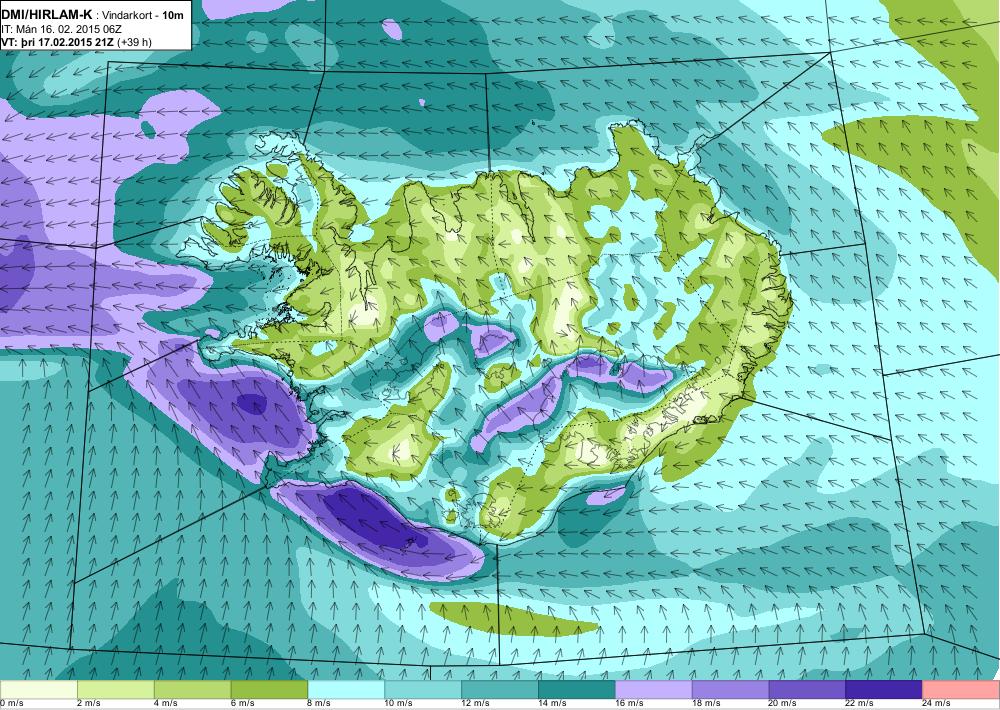The height and width of the screenshot is (710, 1000).
Task: Select the olive green 6–8 m/s legend swatch
Action: pyautogui.click(x=269, y=690)
